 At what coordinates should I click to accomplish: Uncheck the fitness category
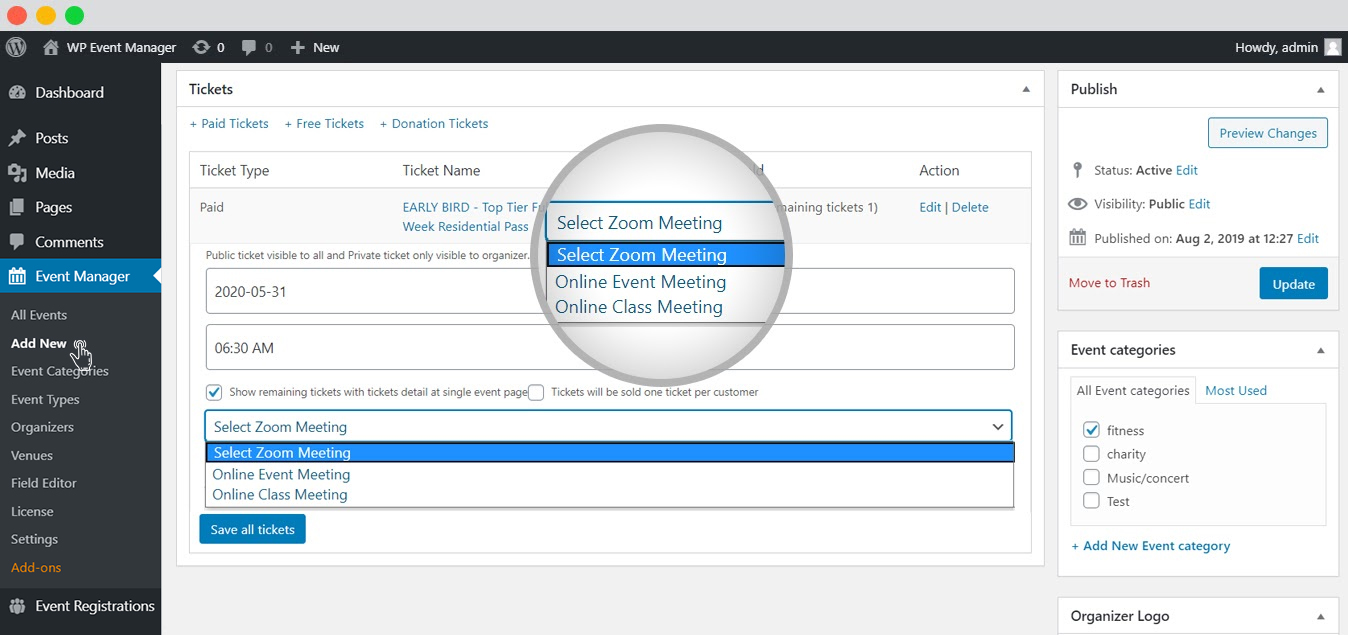click(1091, 430)
